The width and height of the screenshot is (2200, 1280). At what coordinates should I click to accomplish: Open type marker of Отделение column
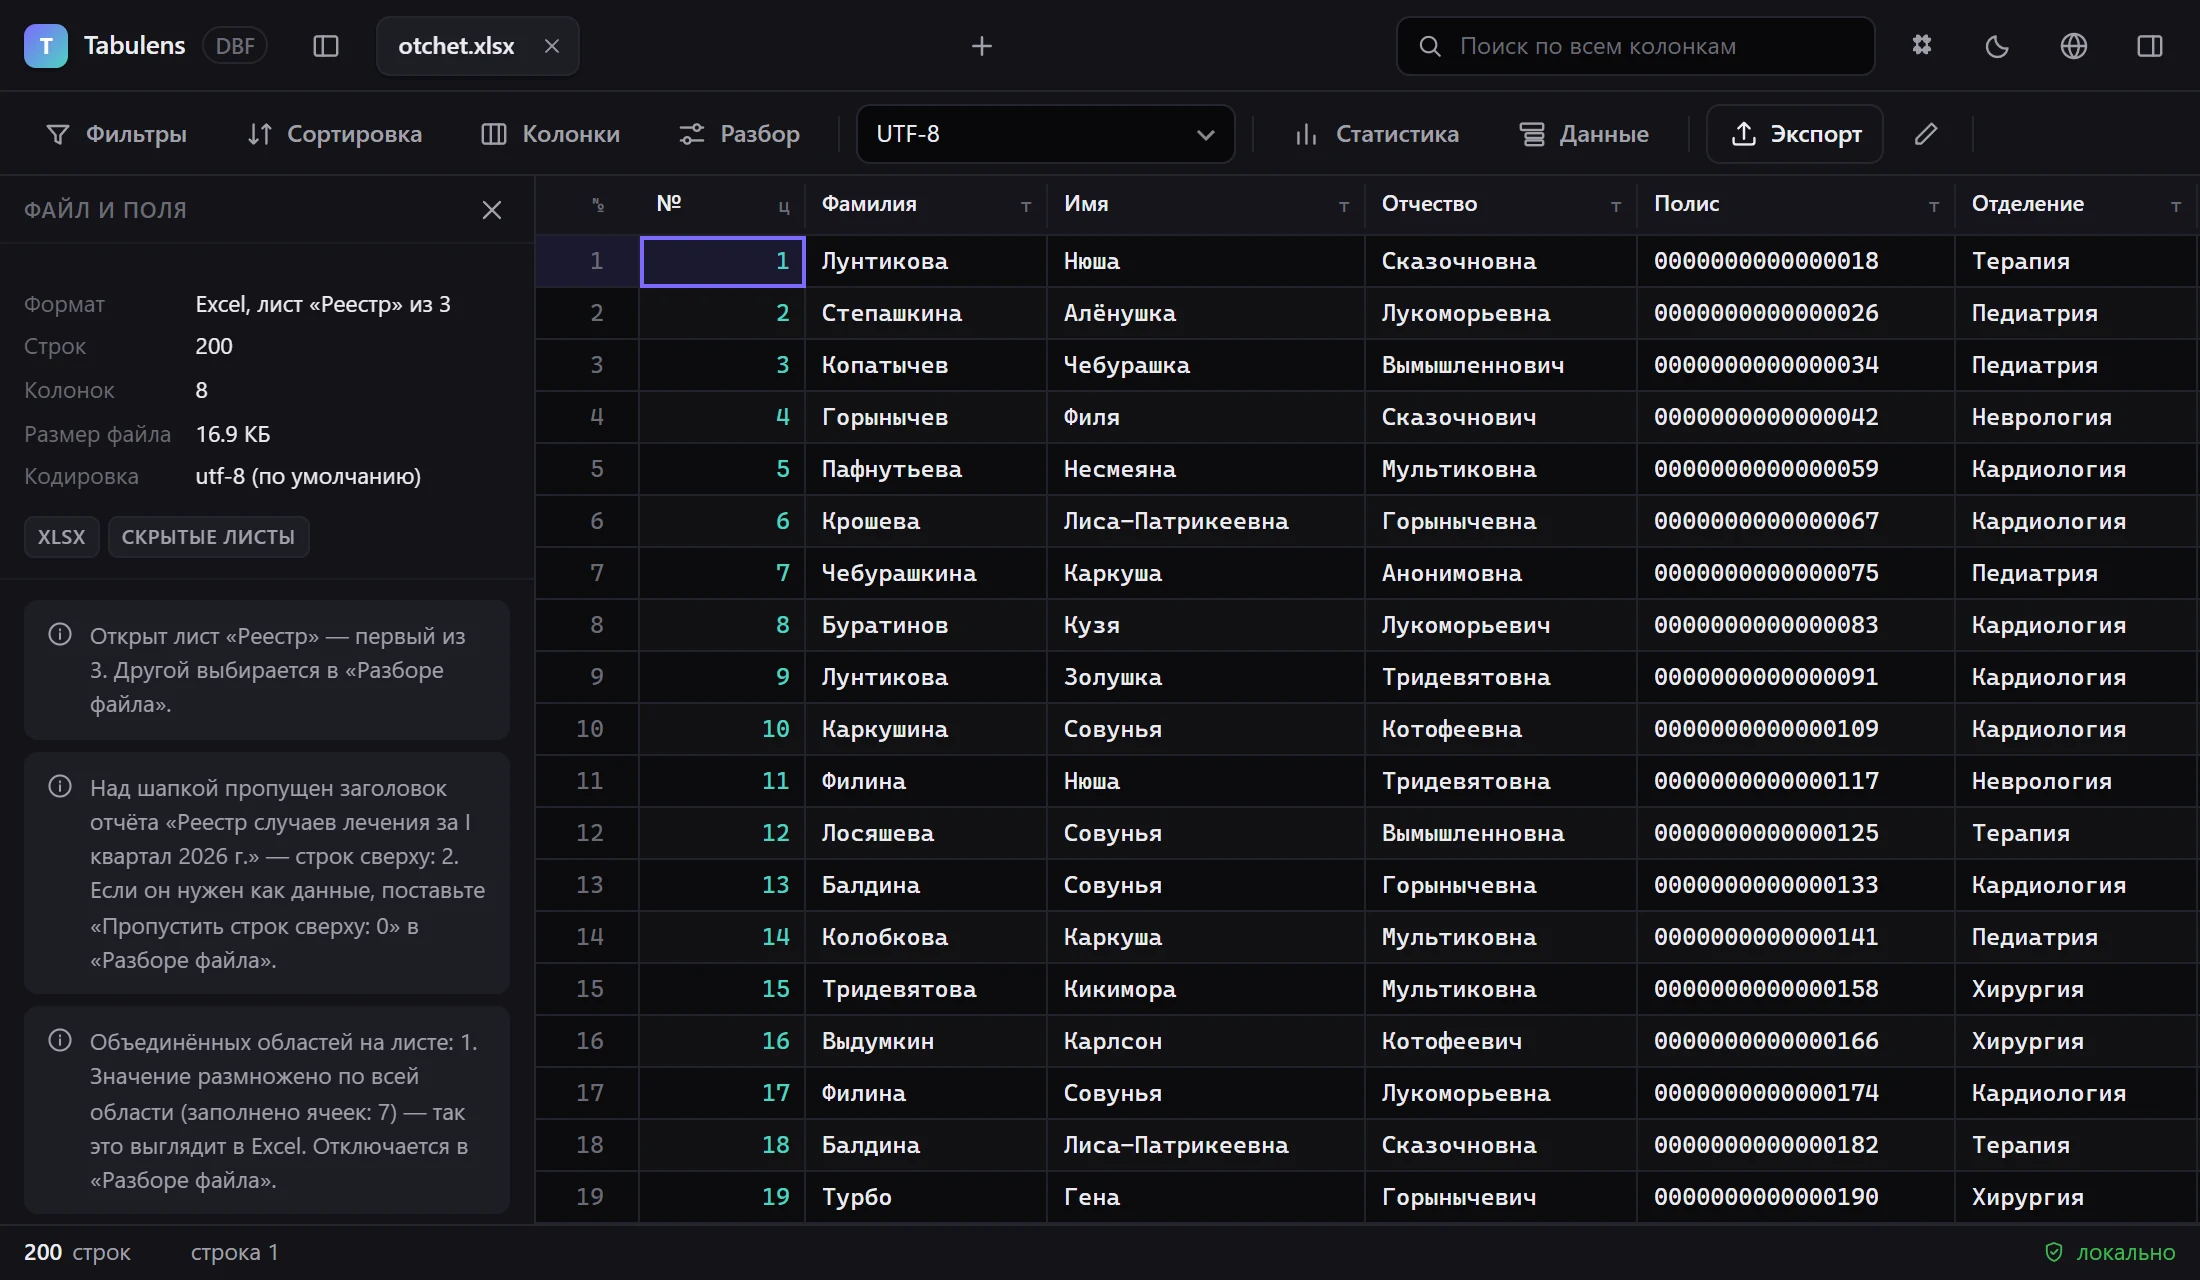(2176, 206)
